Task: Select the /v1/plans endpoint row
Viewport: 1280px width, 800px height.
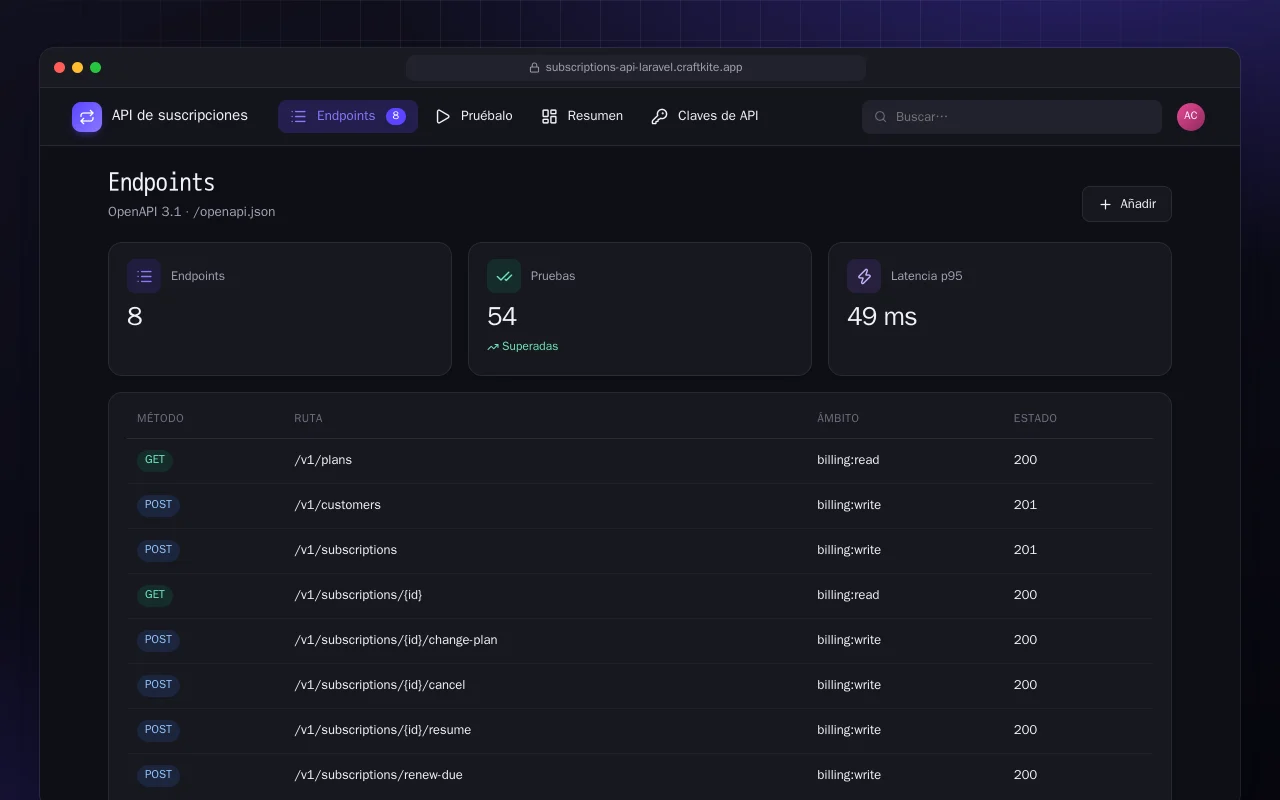Action: point(640,461)
